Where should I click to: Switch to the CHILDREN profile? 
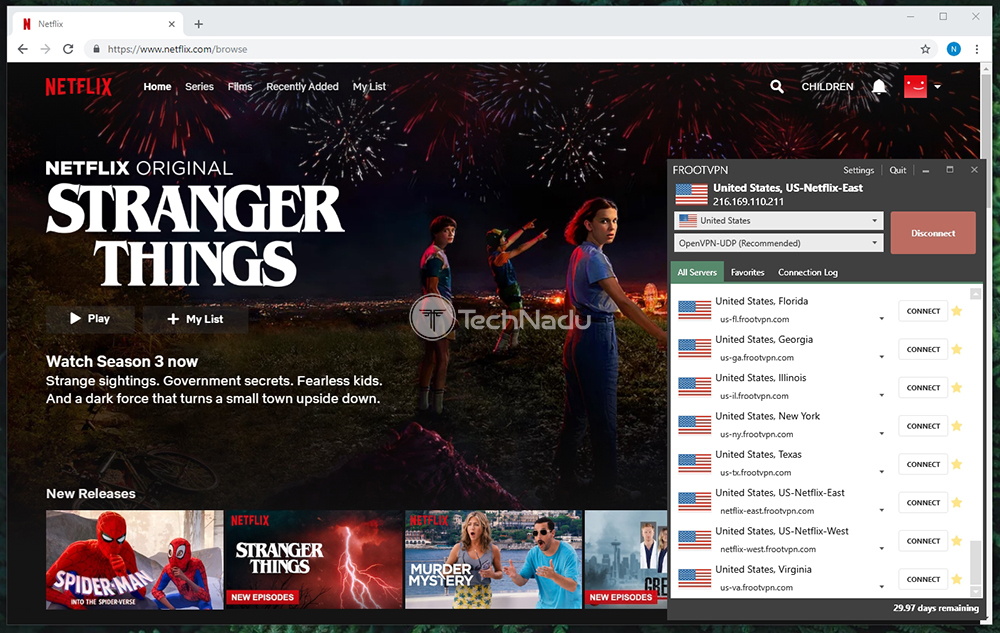click(827, 87)
